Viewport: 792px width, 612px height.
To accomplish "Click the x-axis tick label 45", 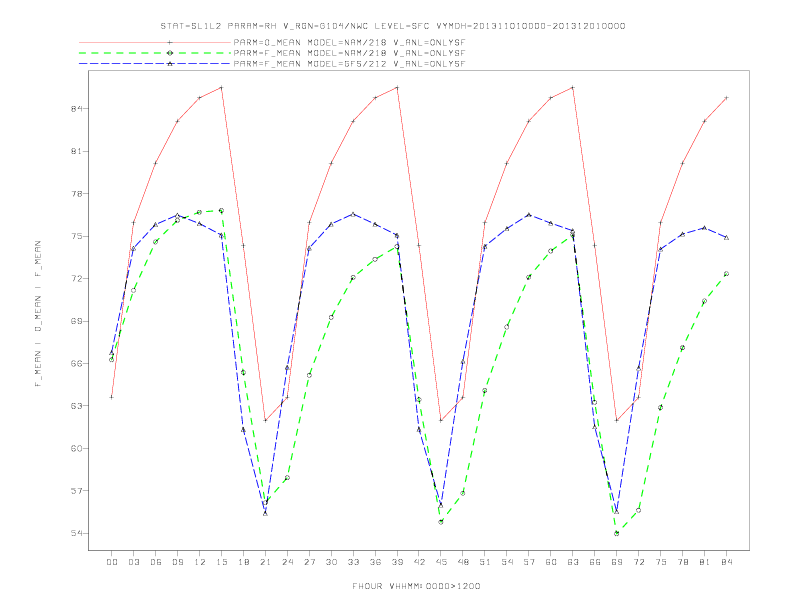I will pos(441,562).
